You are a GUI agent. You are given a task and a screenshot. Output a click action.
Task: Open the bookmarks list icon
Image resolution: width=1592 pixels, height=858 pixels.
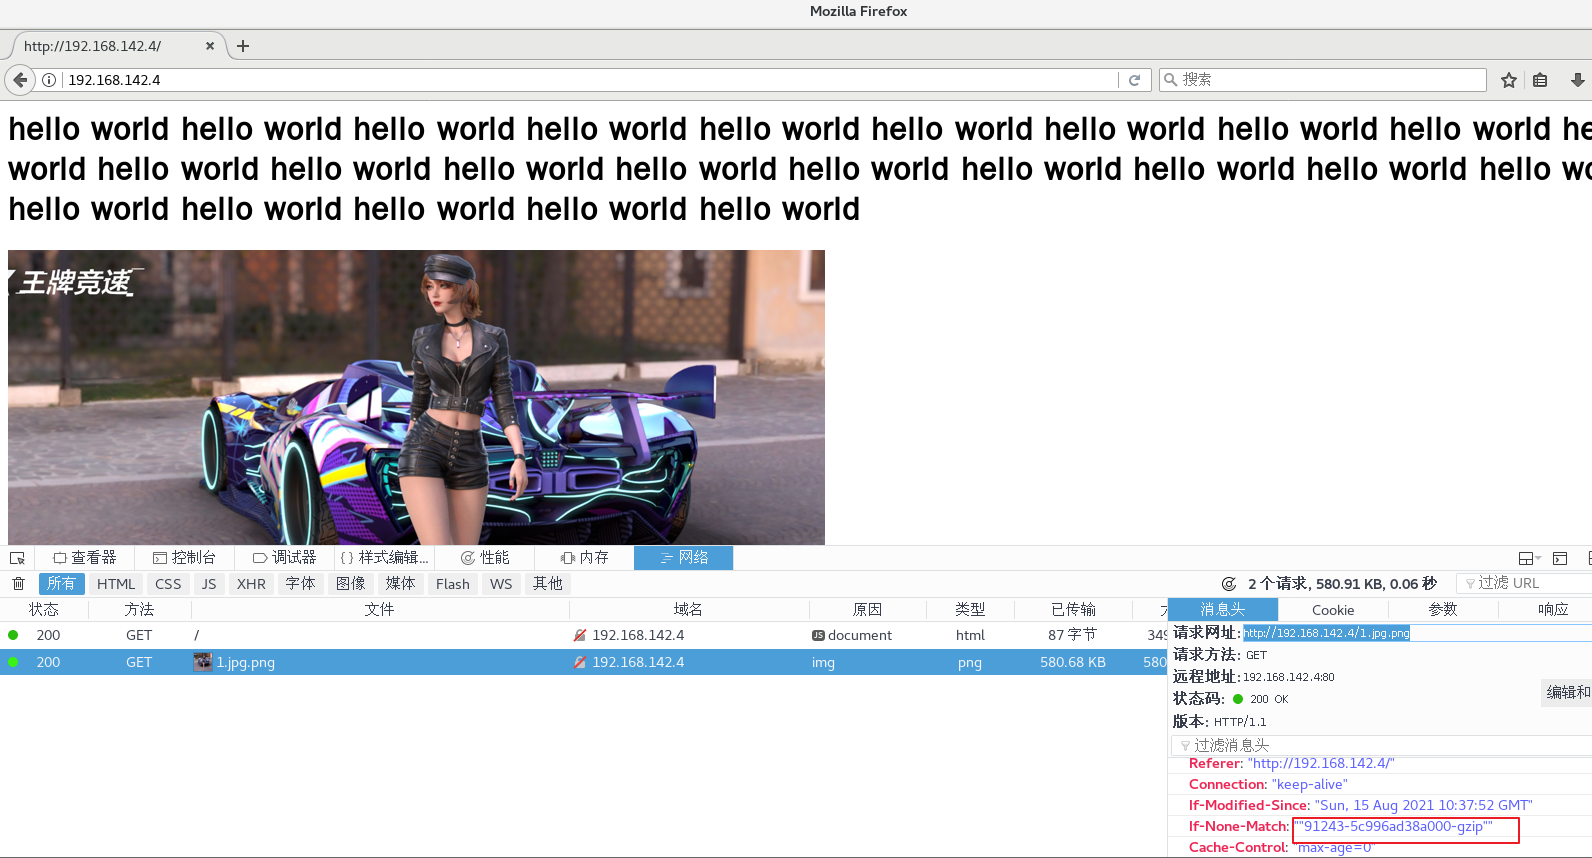[1540, 80]
